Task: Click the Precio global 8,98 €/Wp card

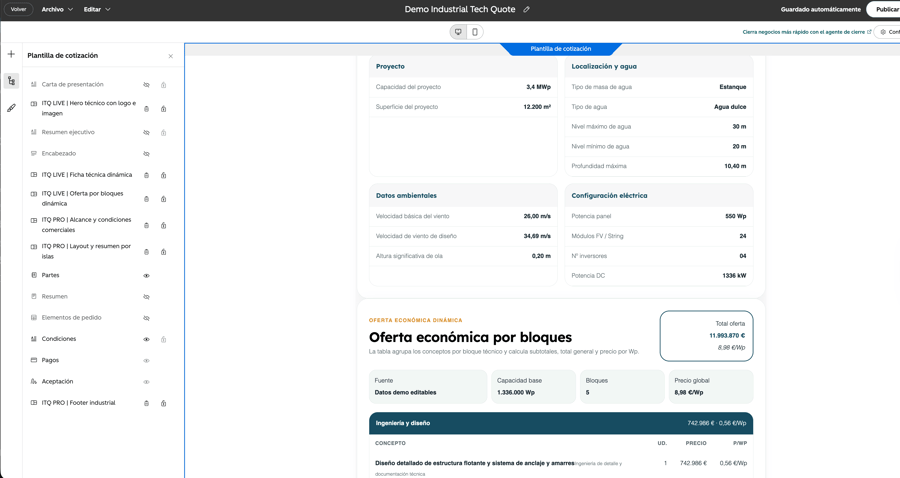Action: point(711,386)
